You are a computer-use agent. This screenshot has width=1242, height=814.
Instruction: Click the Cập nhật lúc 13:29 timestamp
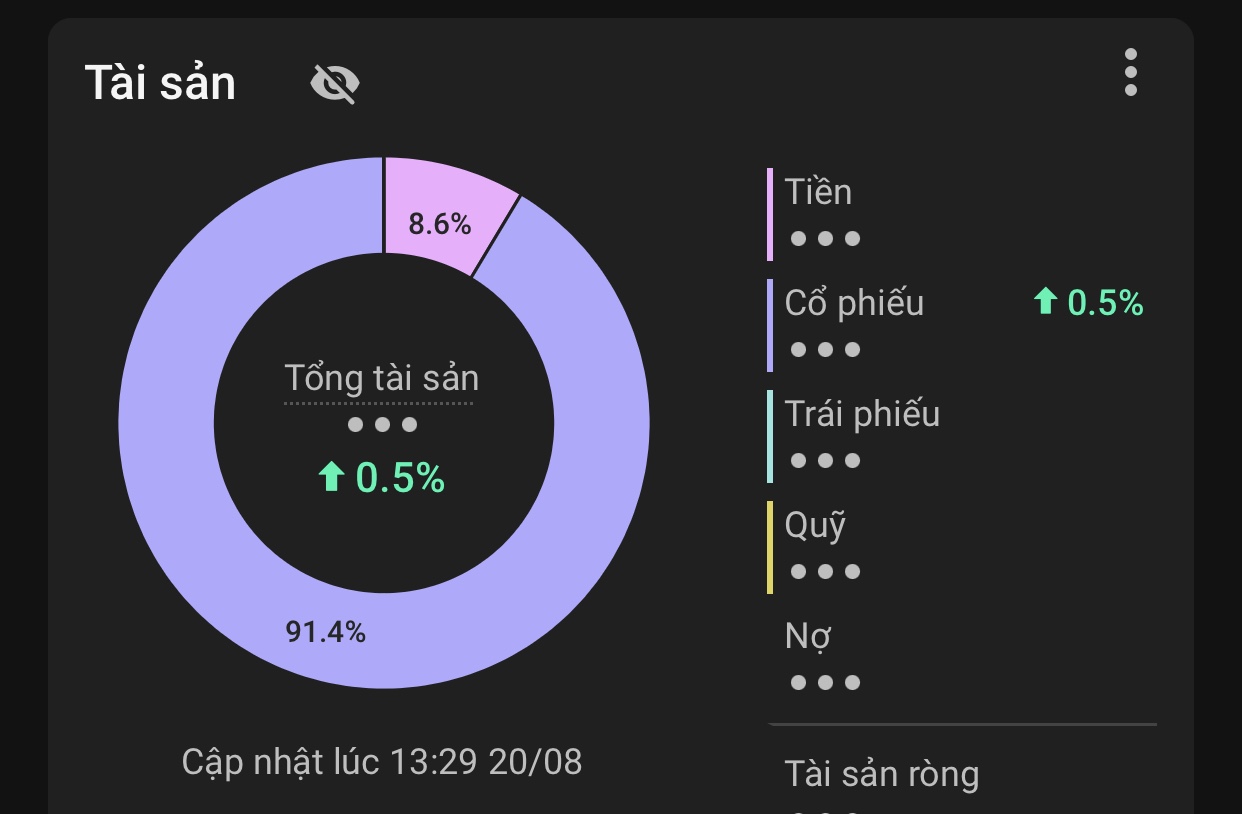click(382, 762)
